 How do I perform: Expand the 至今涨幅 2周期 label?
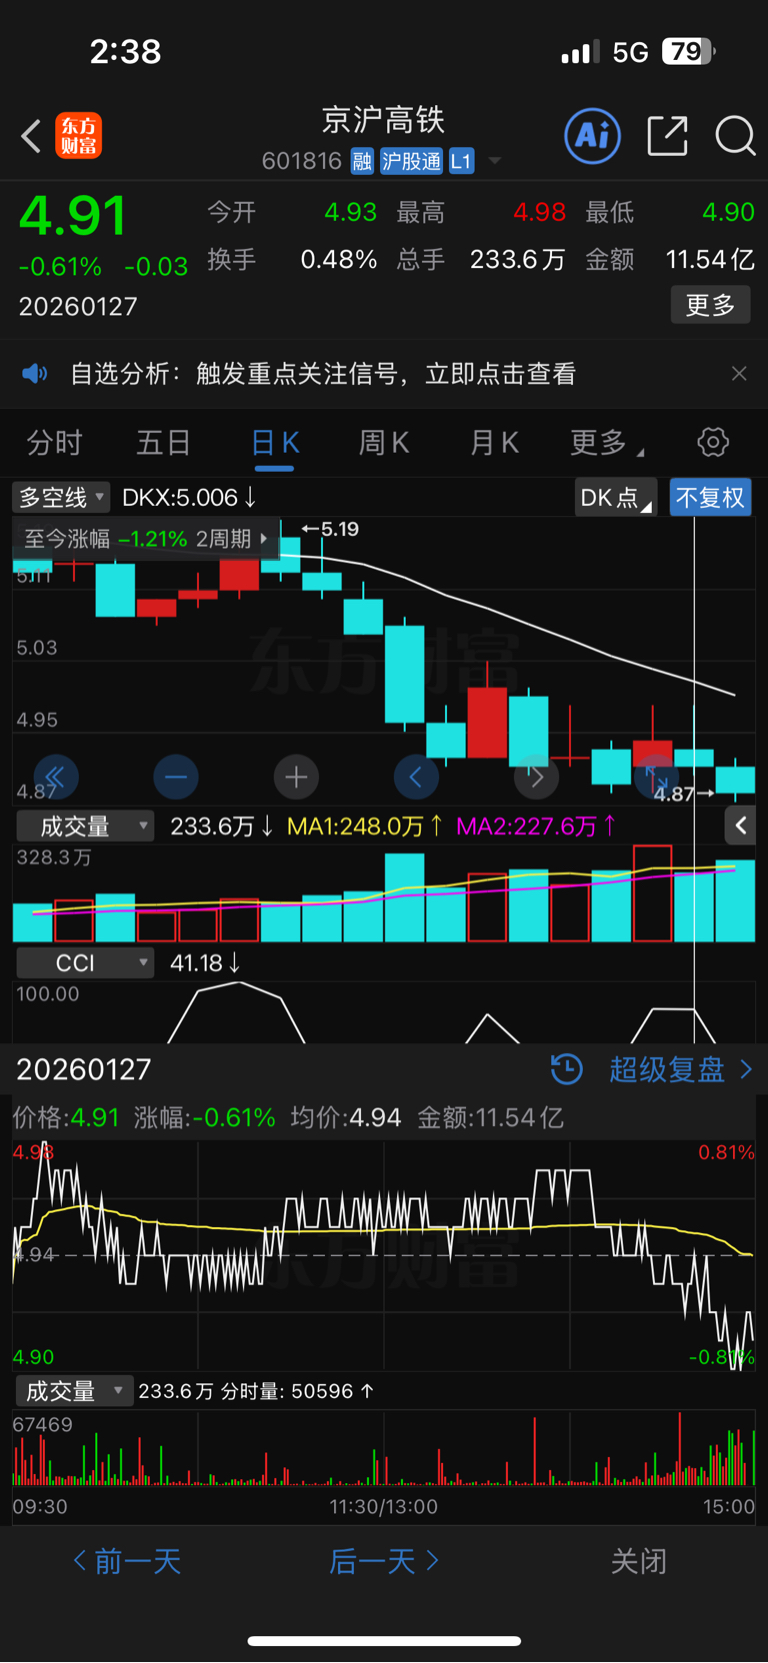coord(146,539)
